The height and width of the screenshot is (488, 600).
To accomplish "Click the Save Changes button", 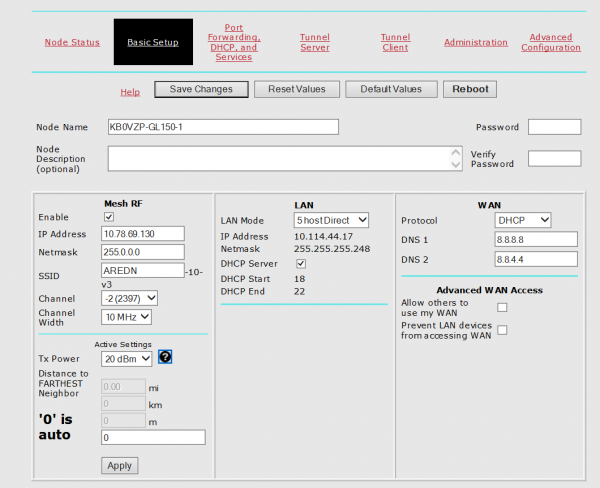I will pyautogui.click(x=201, y=89).
